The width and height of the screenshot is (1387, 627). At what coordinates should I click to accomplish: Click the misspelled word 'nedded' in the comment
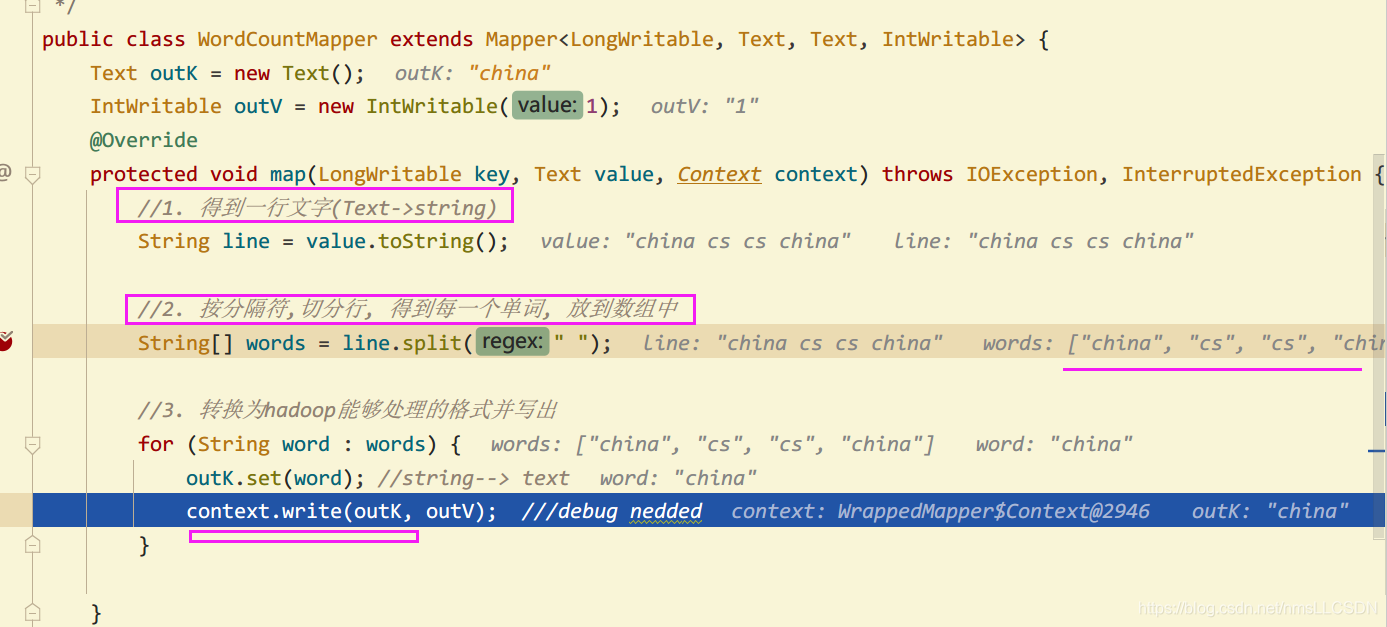click(666, 511)
